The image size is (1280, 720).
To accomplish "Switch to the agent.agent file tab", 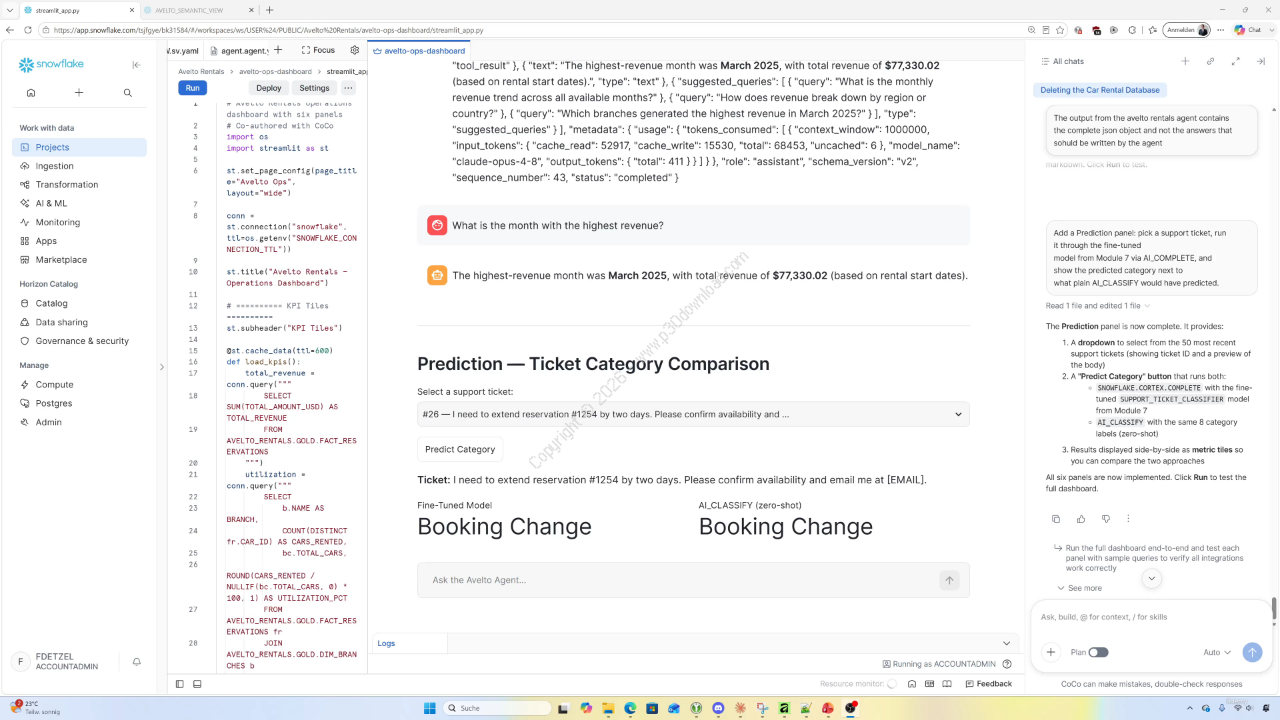I will (243, 50).
